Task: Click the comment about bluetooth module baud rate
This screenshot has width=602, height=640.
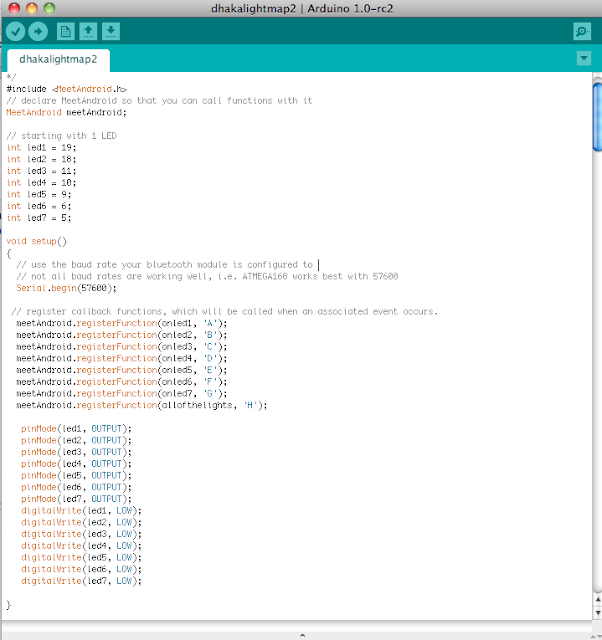Action: pyautogui.click(x=164, y=264)
